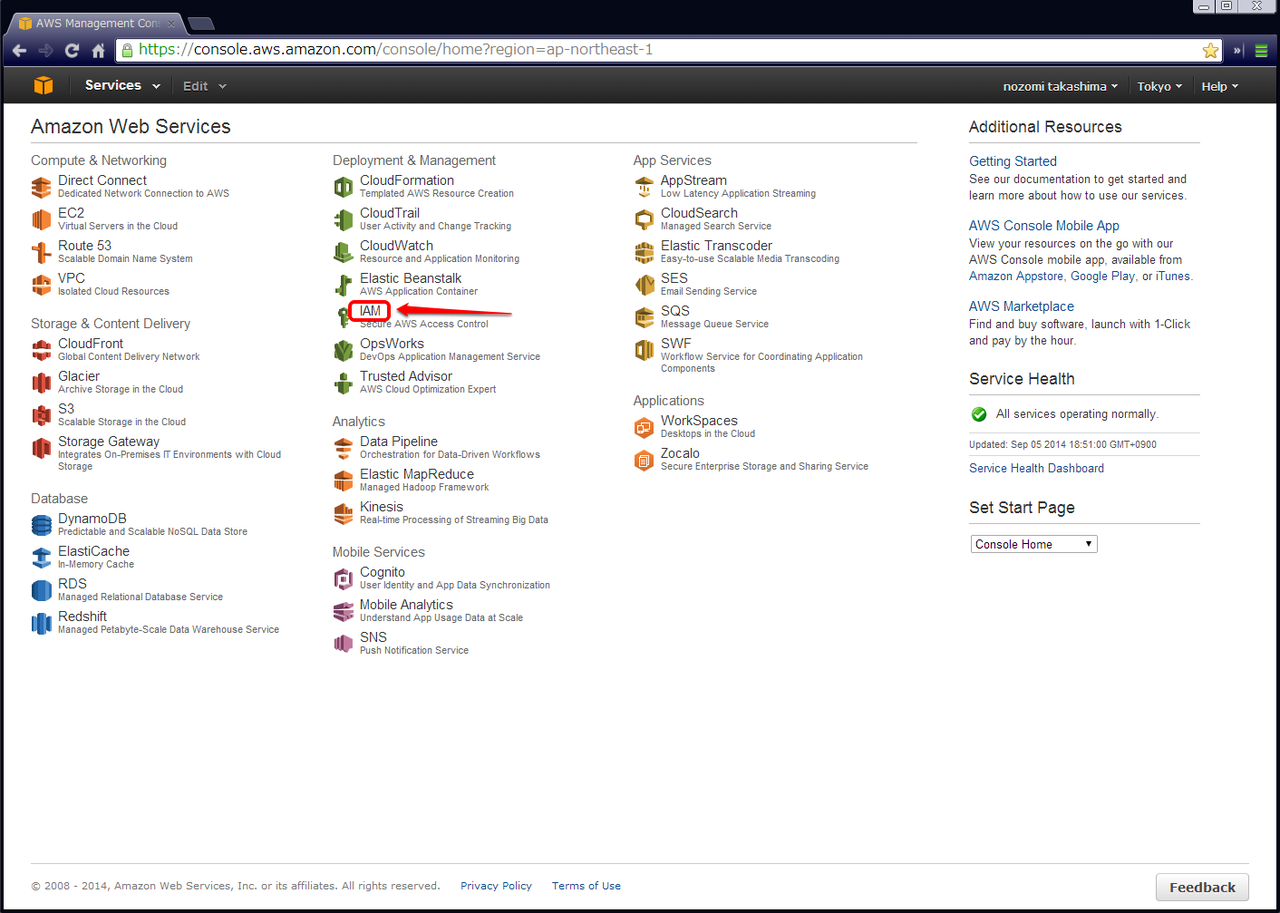Open the Kinesis icon
Viewport: 1280px width, 913px height.
pyautogui.click(x=343, y=513)
